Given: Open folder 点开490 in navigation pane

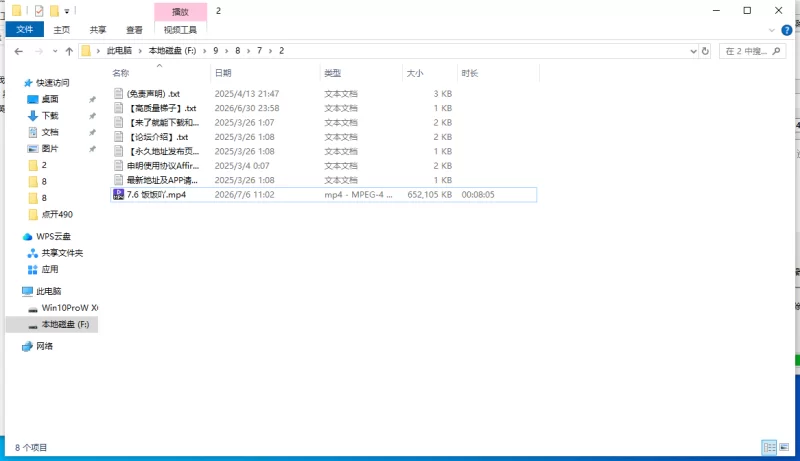Looking at the screenshot, I should 57,214.
